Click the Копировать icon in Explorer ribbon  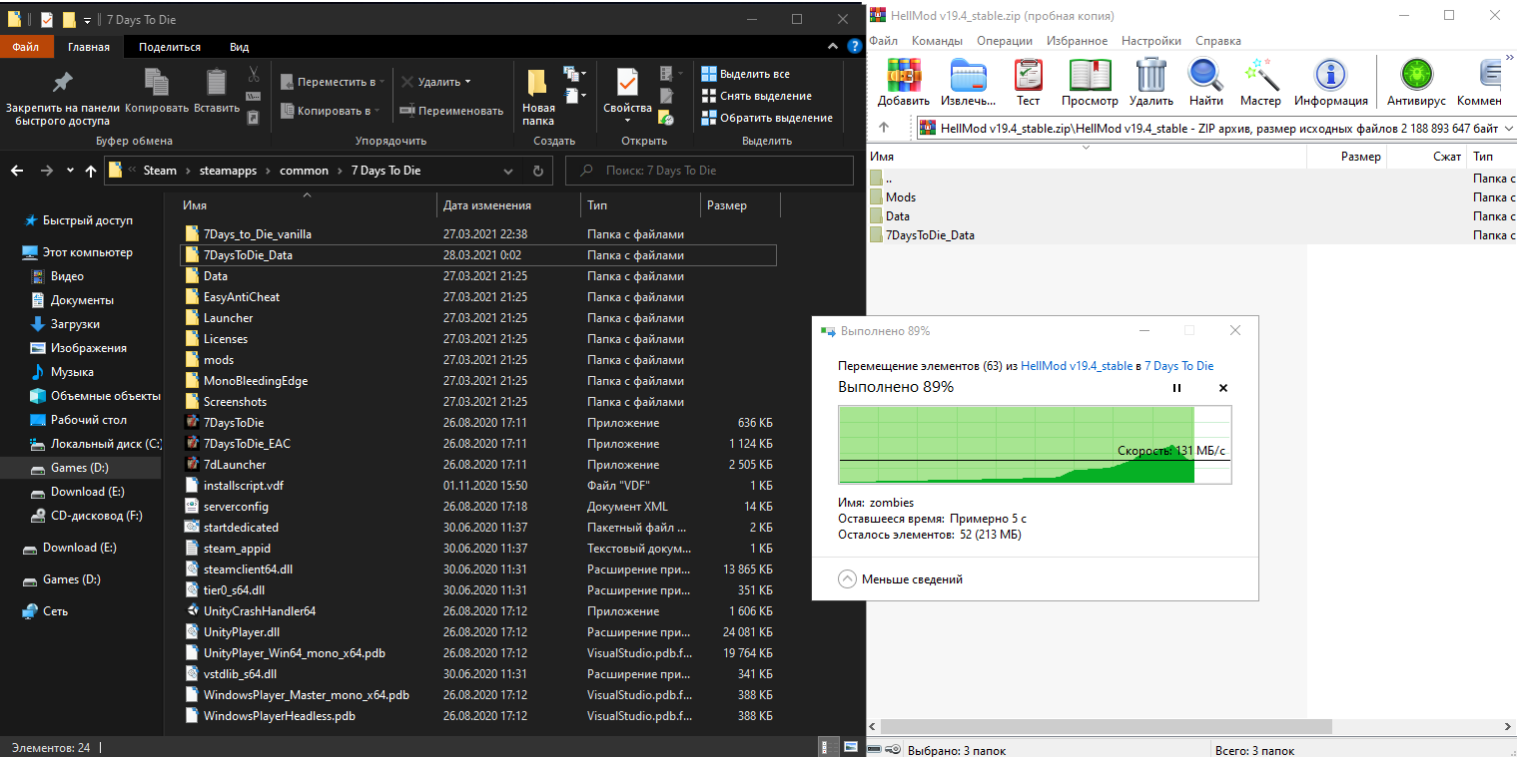(x=157, y=82)
